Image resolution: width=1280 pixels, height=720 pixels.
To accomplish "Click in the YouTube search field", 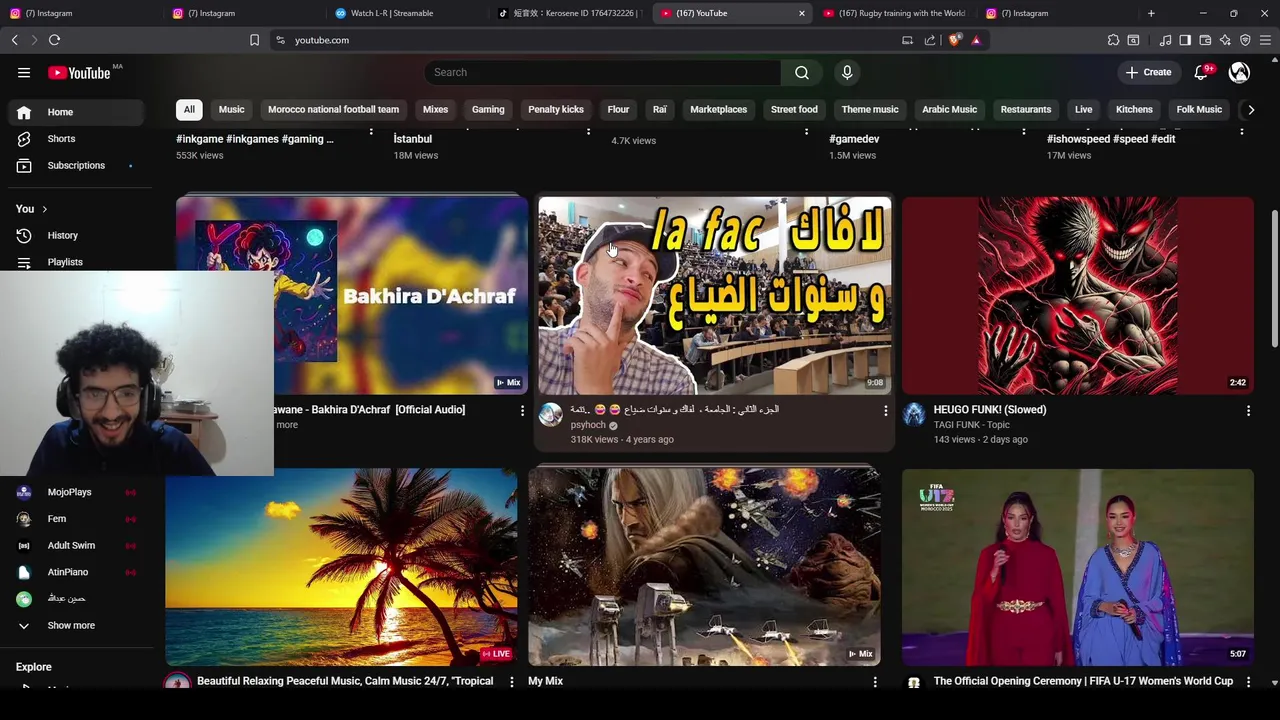I will [602, 72].
